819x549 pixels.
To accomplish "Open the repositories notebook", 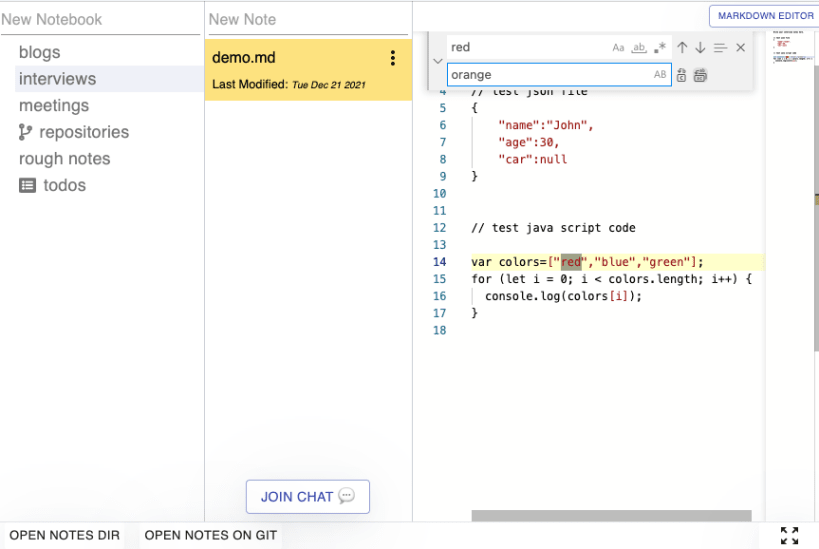I will pos(84,132).
